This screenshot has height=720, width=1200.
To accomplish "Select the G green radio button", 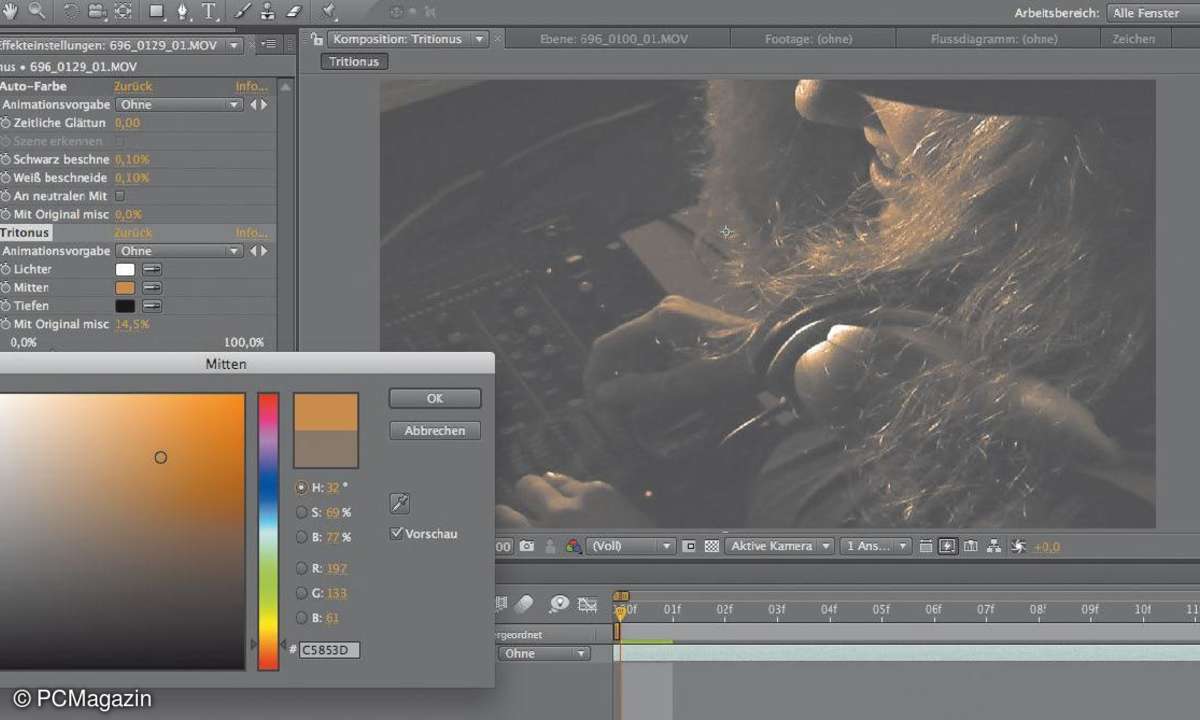I will 302,593.
